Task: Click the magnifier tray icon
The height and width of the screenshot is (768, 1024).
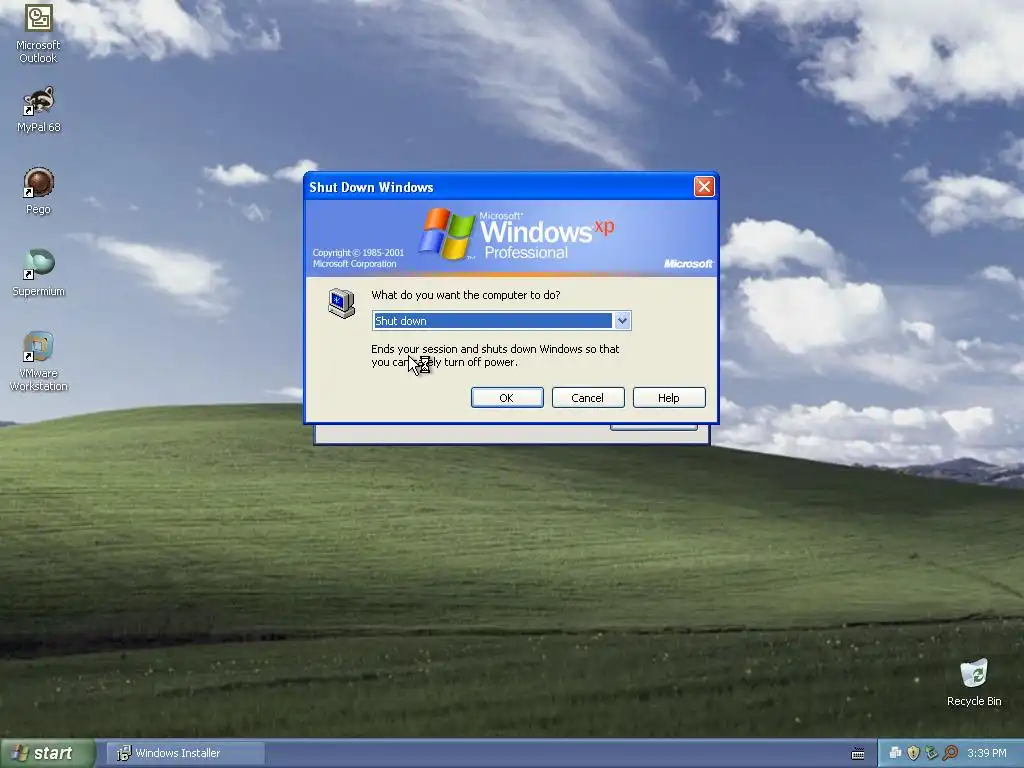Action: coord(950,753)
